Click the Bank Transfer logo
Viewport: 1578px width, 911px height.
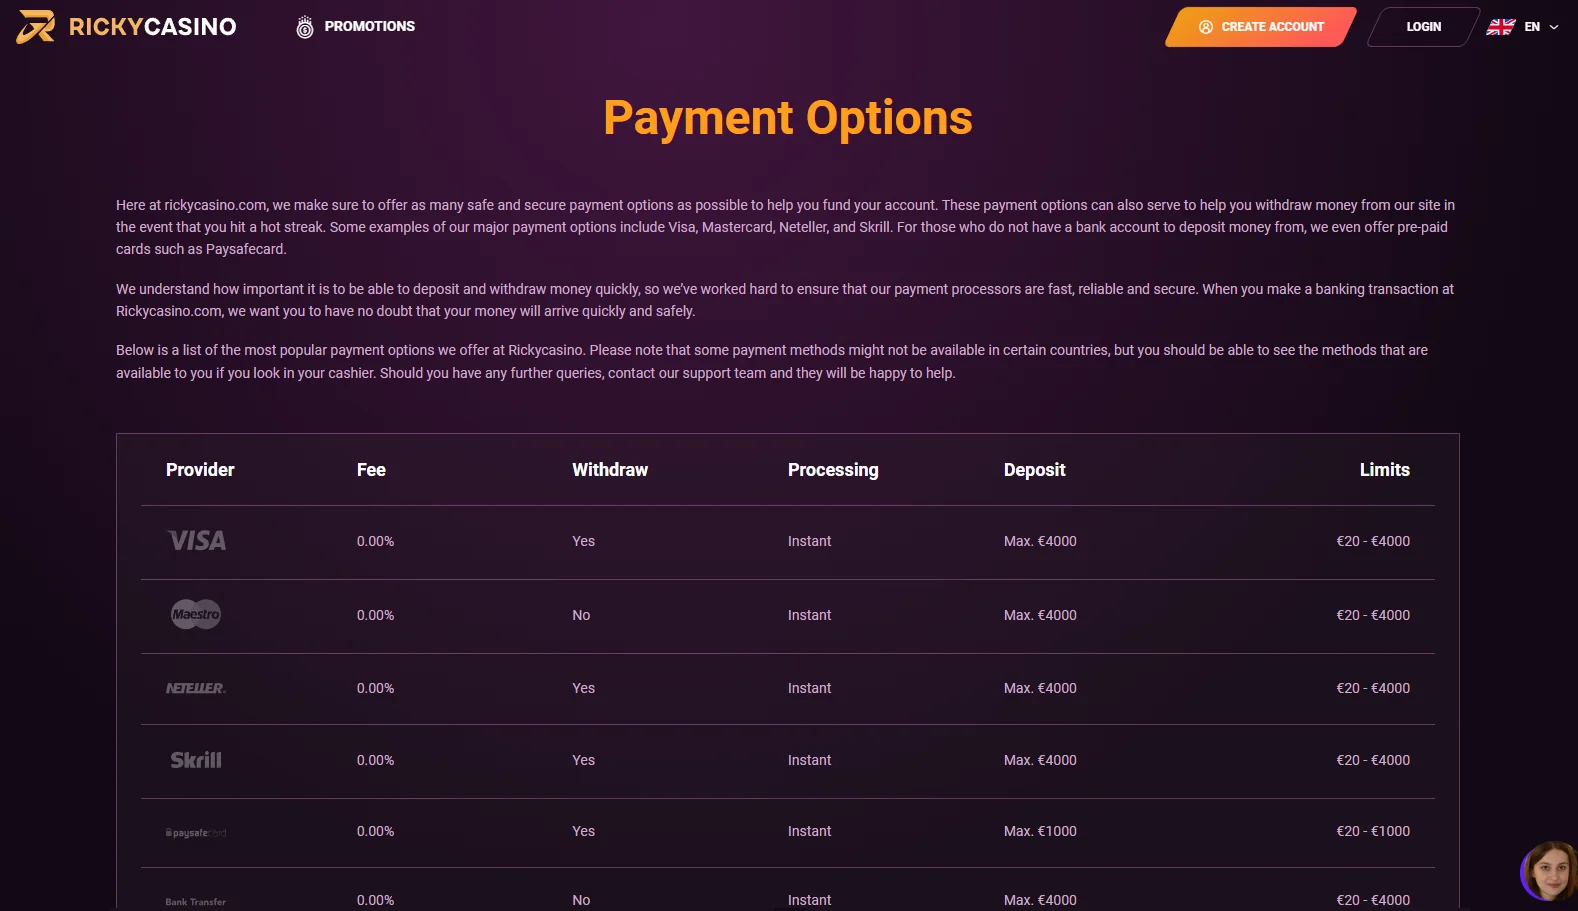(196, 901)
